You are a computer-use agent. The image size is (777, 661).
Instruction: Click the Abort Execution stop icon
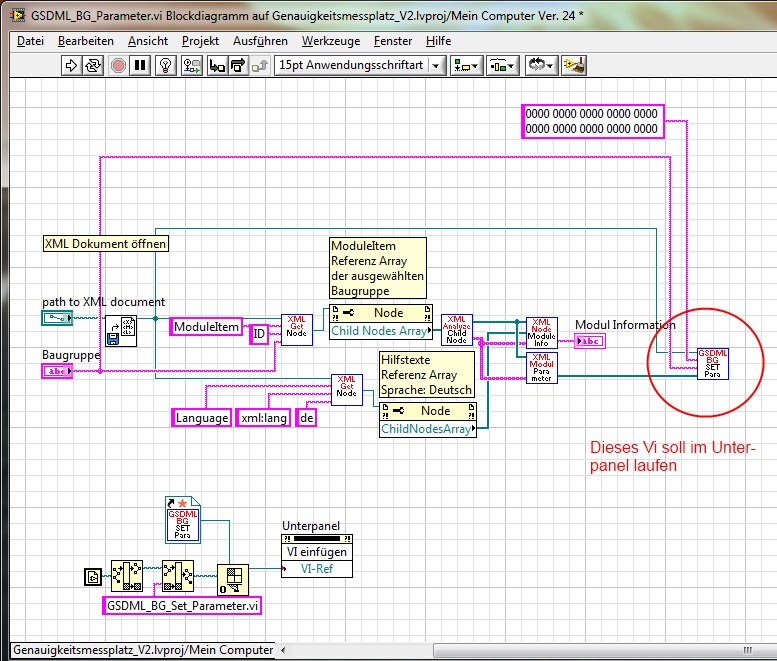(118, 65)
